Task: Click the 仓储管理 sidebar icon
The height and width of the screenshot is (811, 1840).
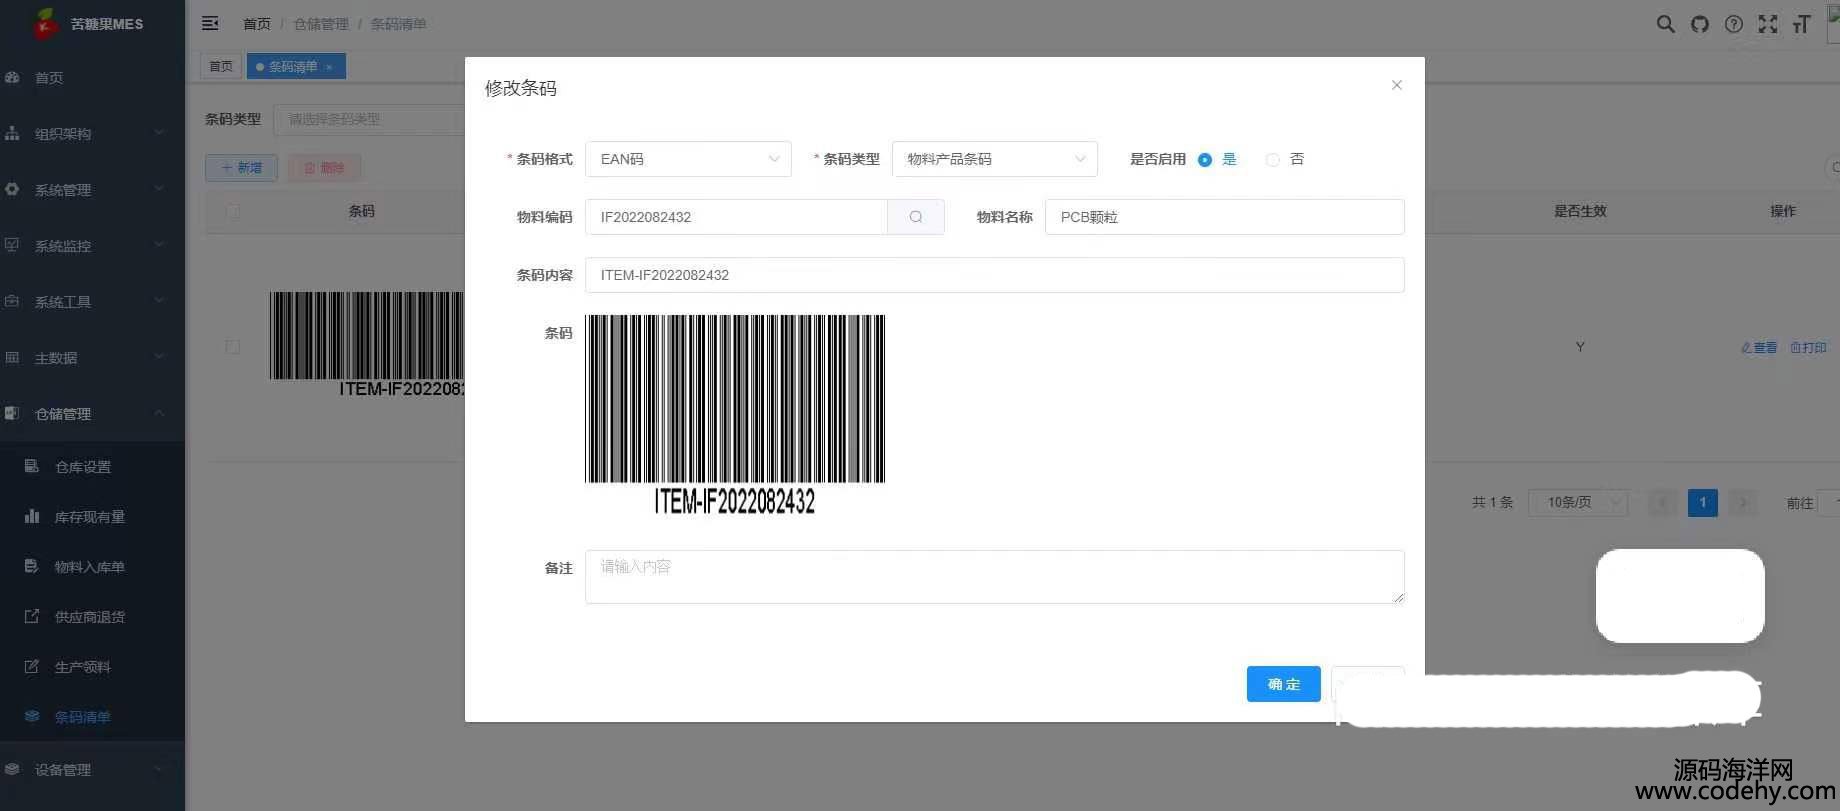Action: [x=12, y=413]
